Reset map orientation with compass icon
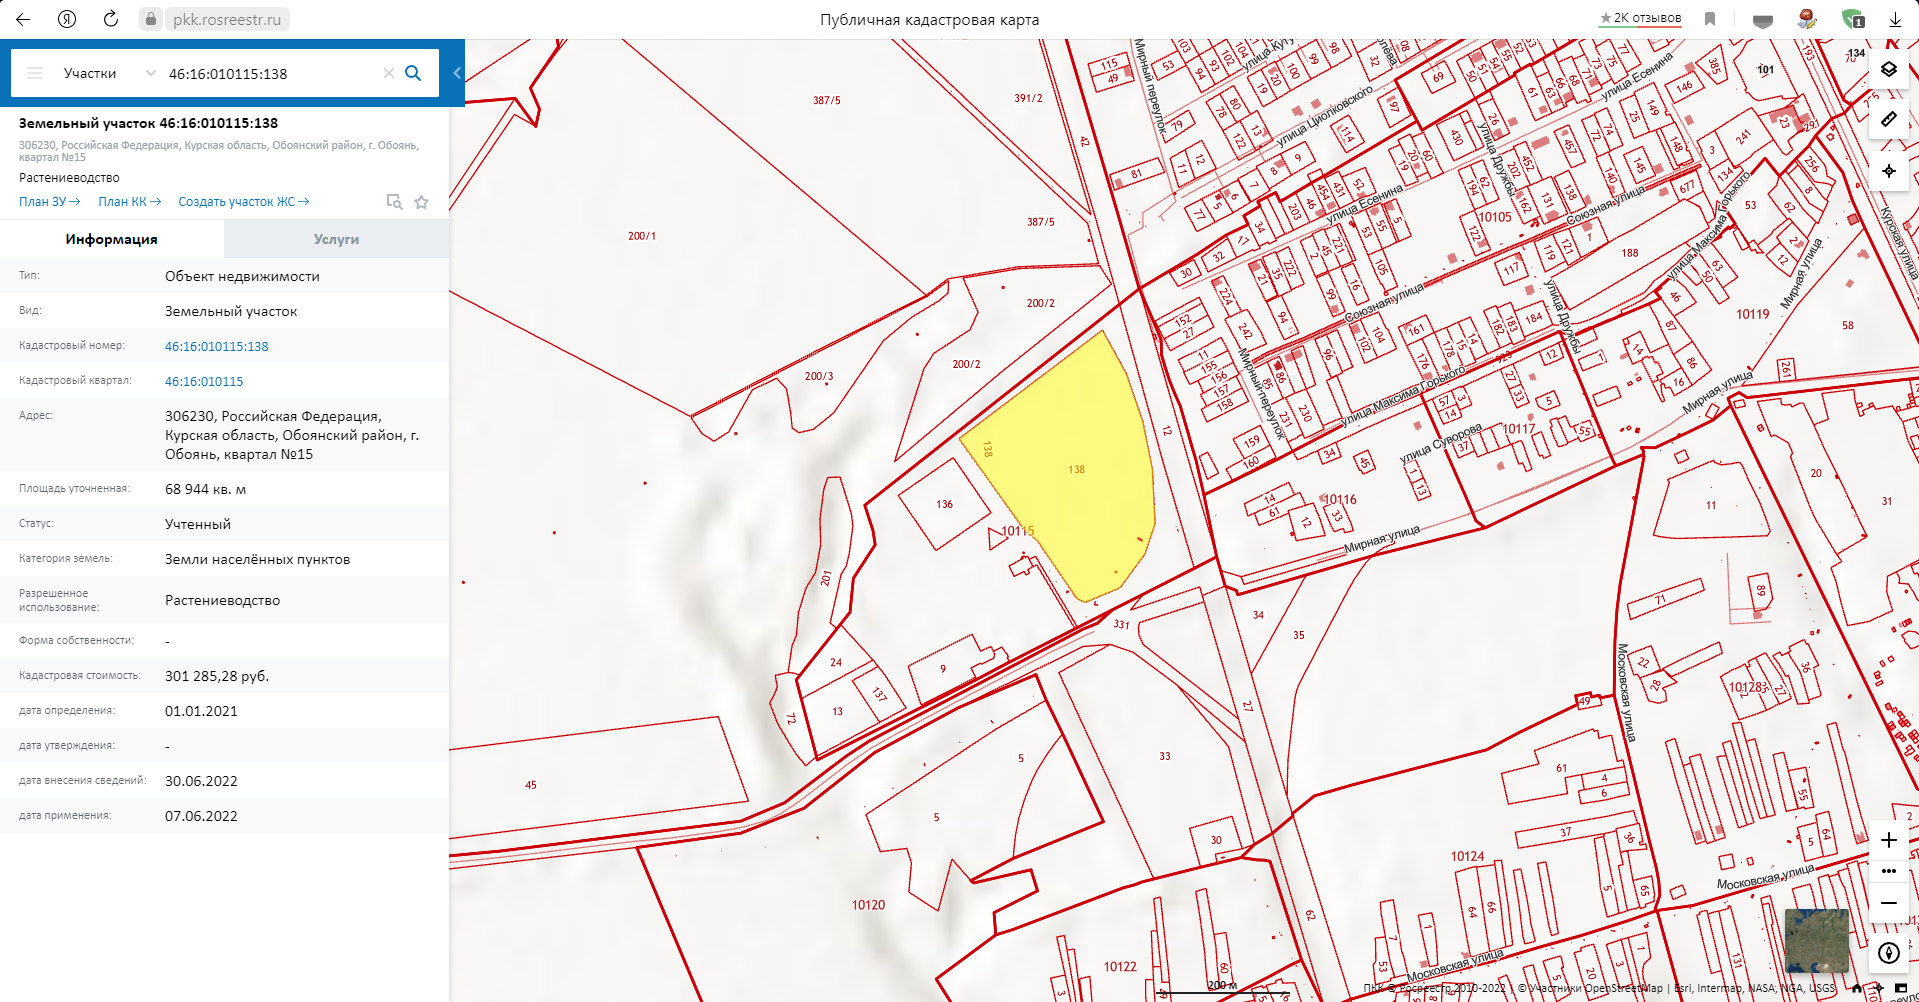The height and width of the screenshot is (1002, 1919). click(1888, 953)
